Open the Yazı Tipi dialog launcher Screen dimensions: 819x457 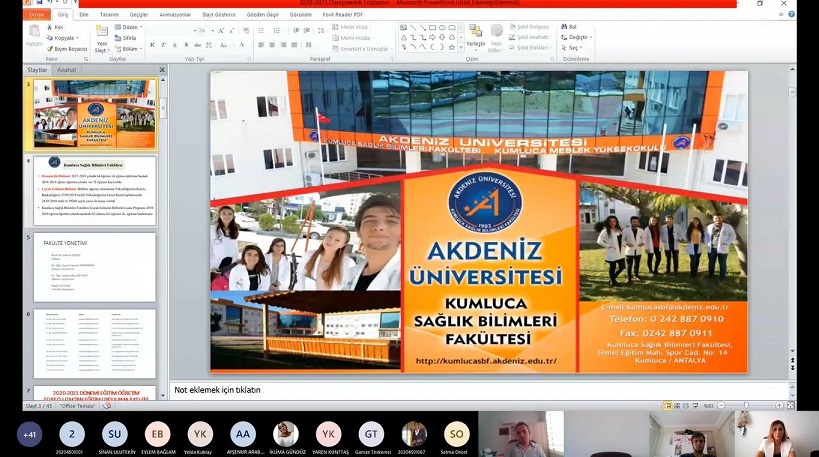coord(249,59)
